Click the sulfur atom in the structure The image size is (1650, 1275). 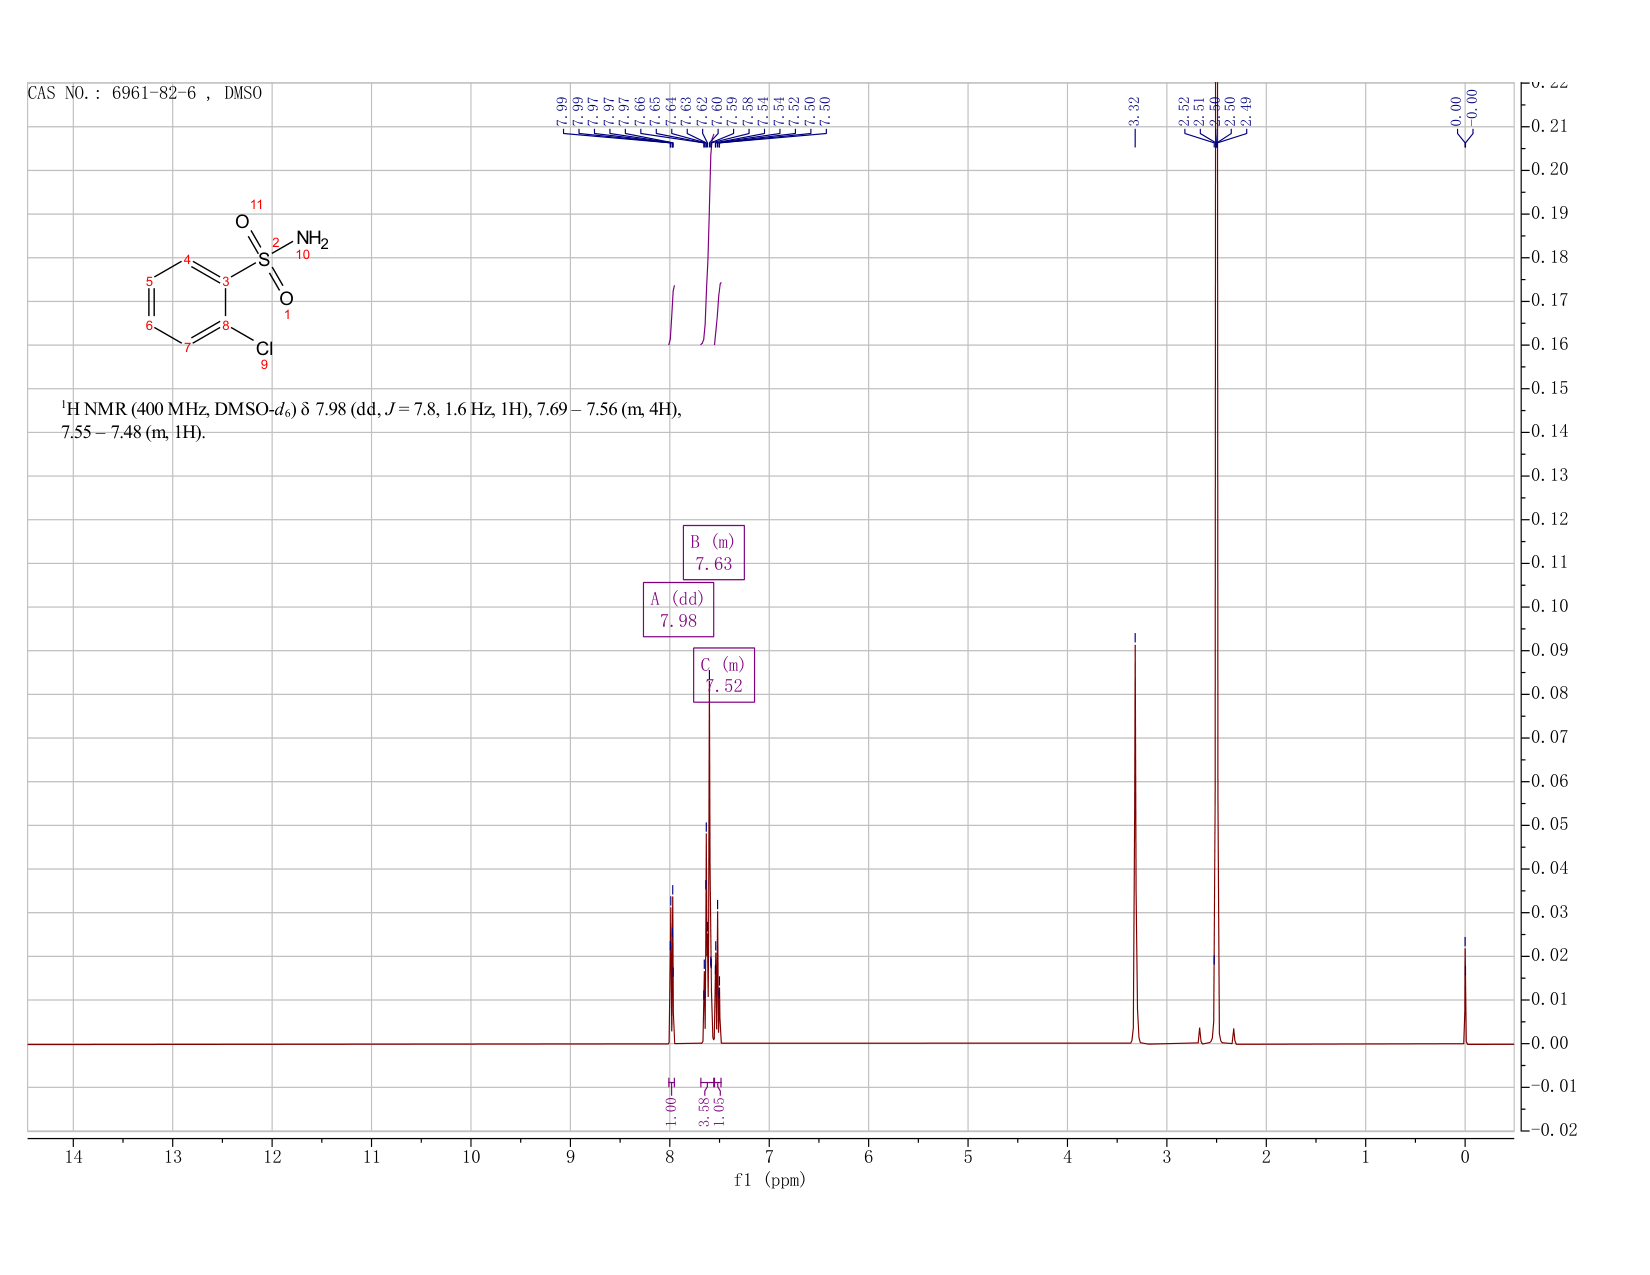click(264, 260)
